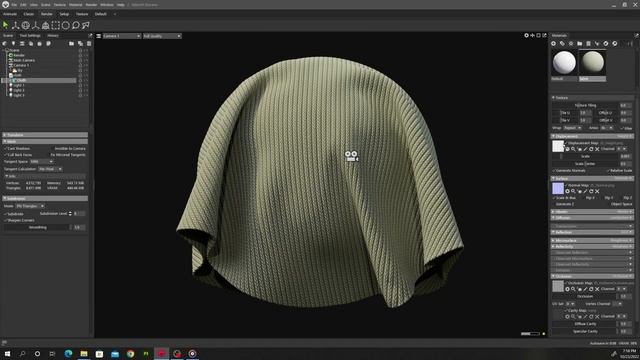Clear the displacement map X icon

[x=597, y=149]
